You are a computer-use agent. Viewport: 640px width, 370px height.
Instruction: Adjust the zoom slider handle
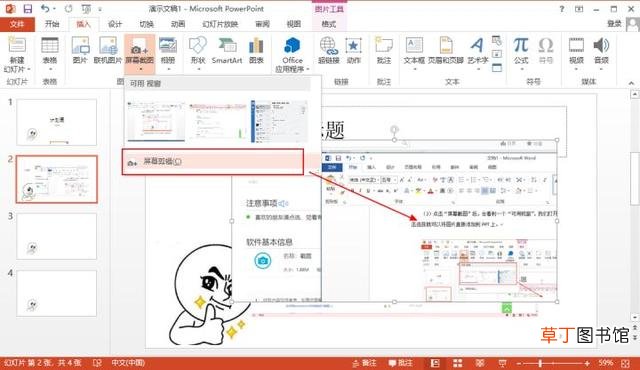[x=540, y=363]
